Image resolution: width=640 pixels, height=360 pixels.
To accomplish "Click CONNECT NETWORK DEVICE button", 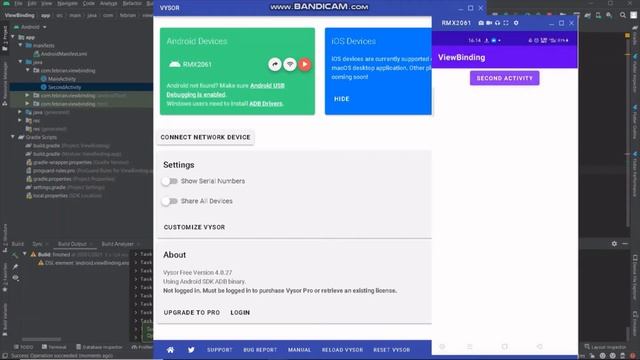I will [x=205, y=138].
